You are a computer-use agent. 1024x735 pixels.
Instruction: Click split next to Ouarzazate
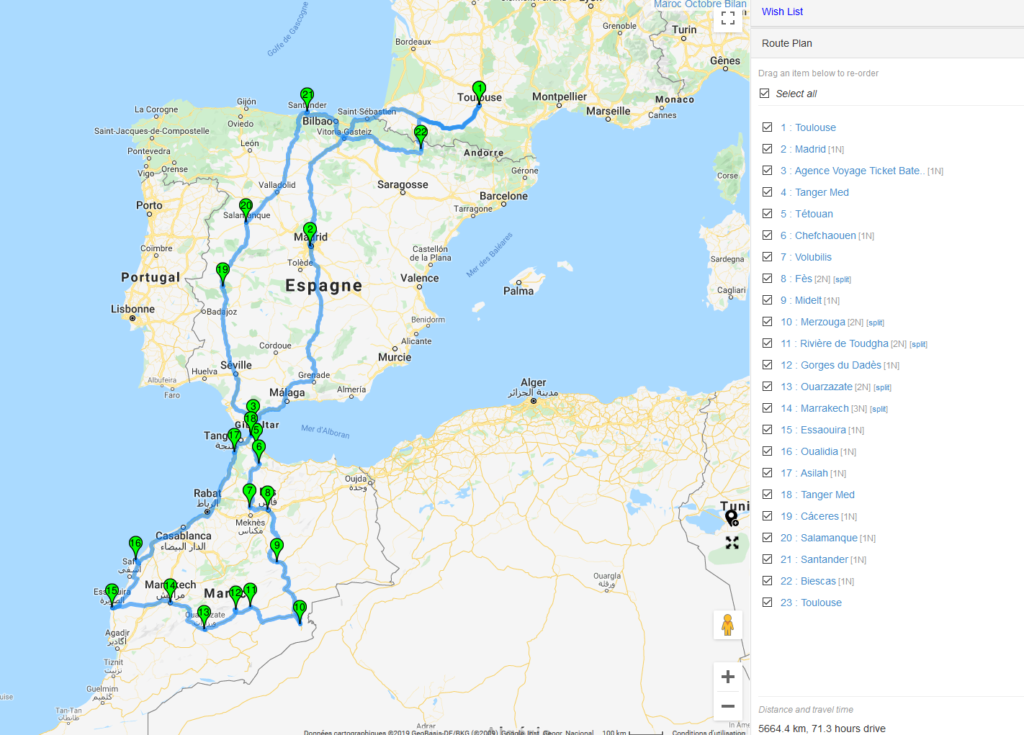(882, 387)
